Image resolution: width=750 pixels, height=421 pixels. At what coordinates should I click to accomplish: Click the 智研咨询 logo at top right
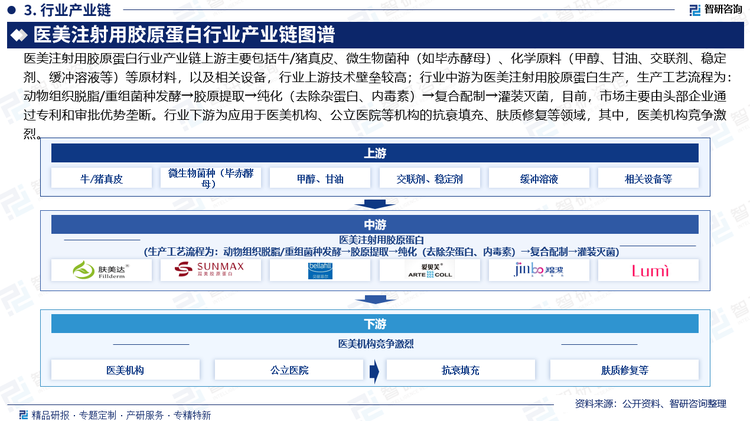click(716, 9)
